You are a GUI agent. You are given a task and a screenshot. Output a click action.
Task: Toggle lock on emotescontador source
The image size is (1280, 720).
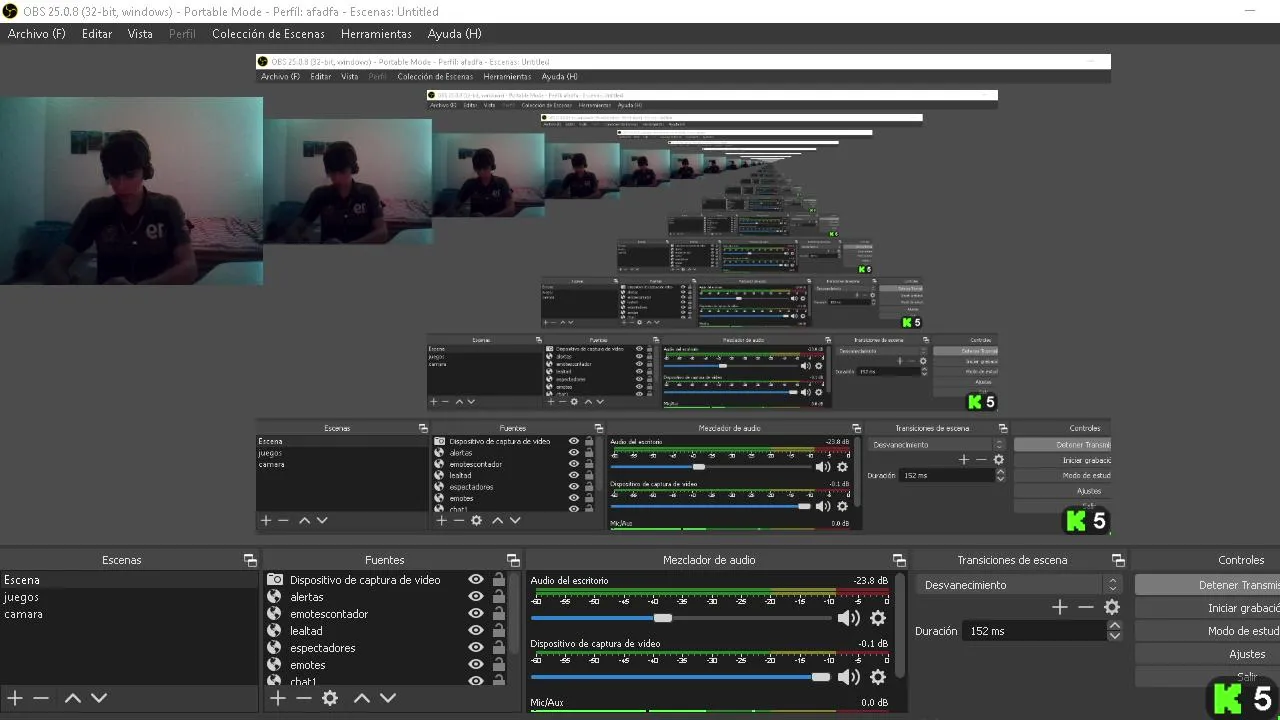[x=498, y=614]
